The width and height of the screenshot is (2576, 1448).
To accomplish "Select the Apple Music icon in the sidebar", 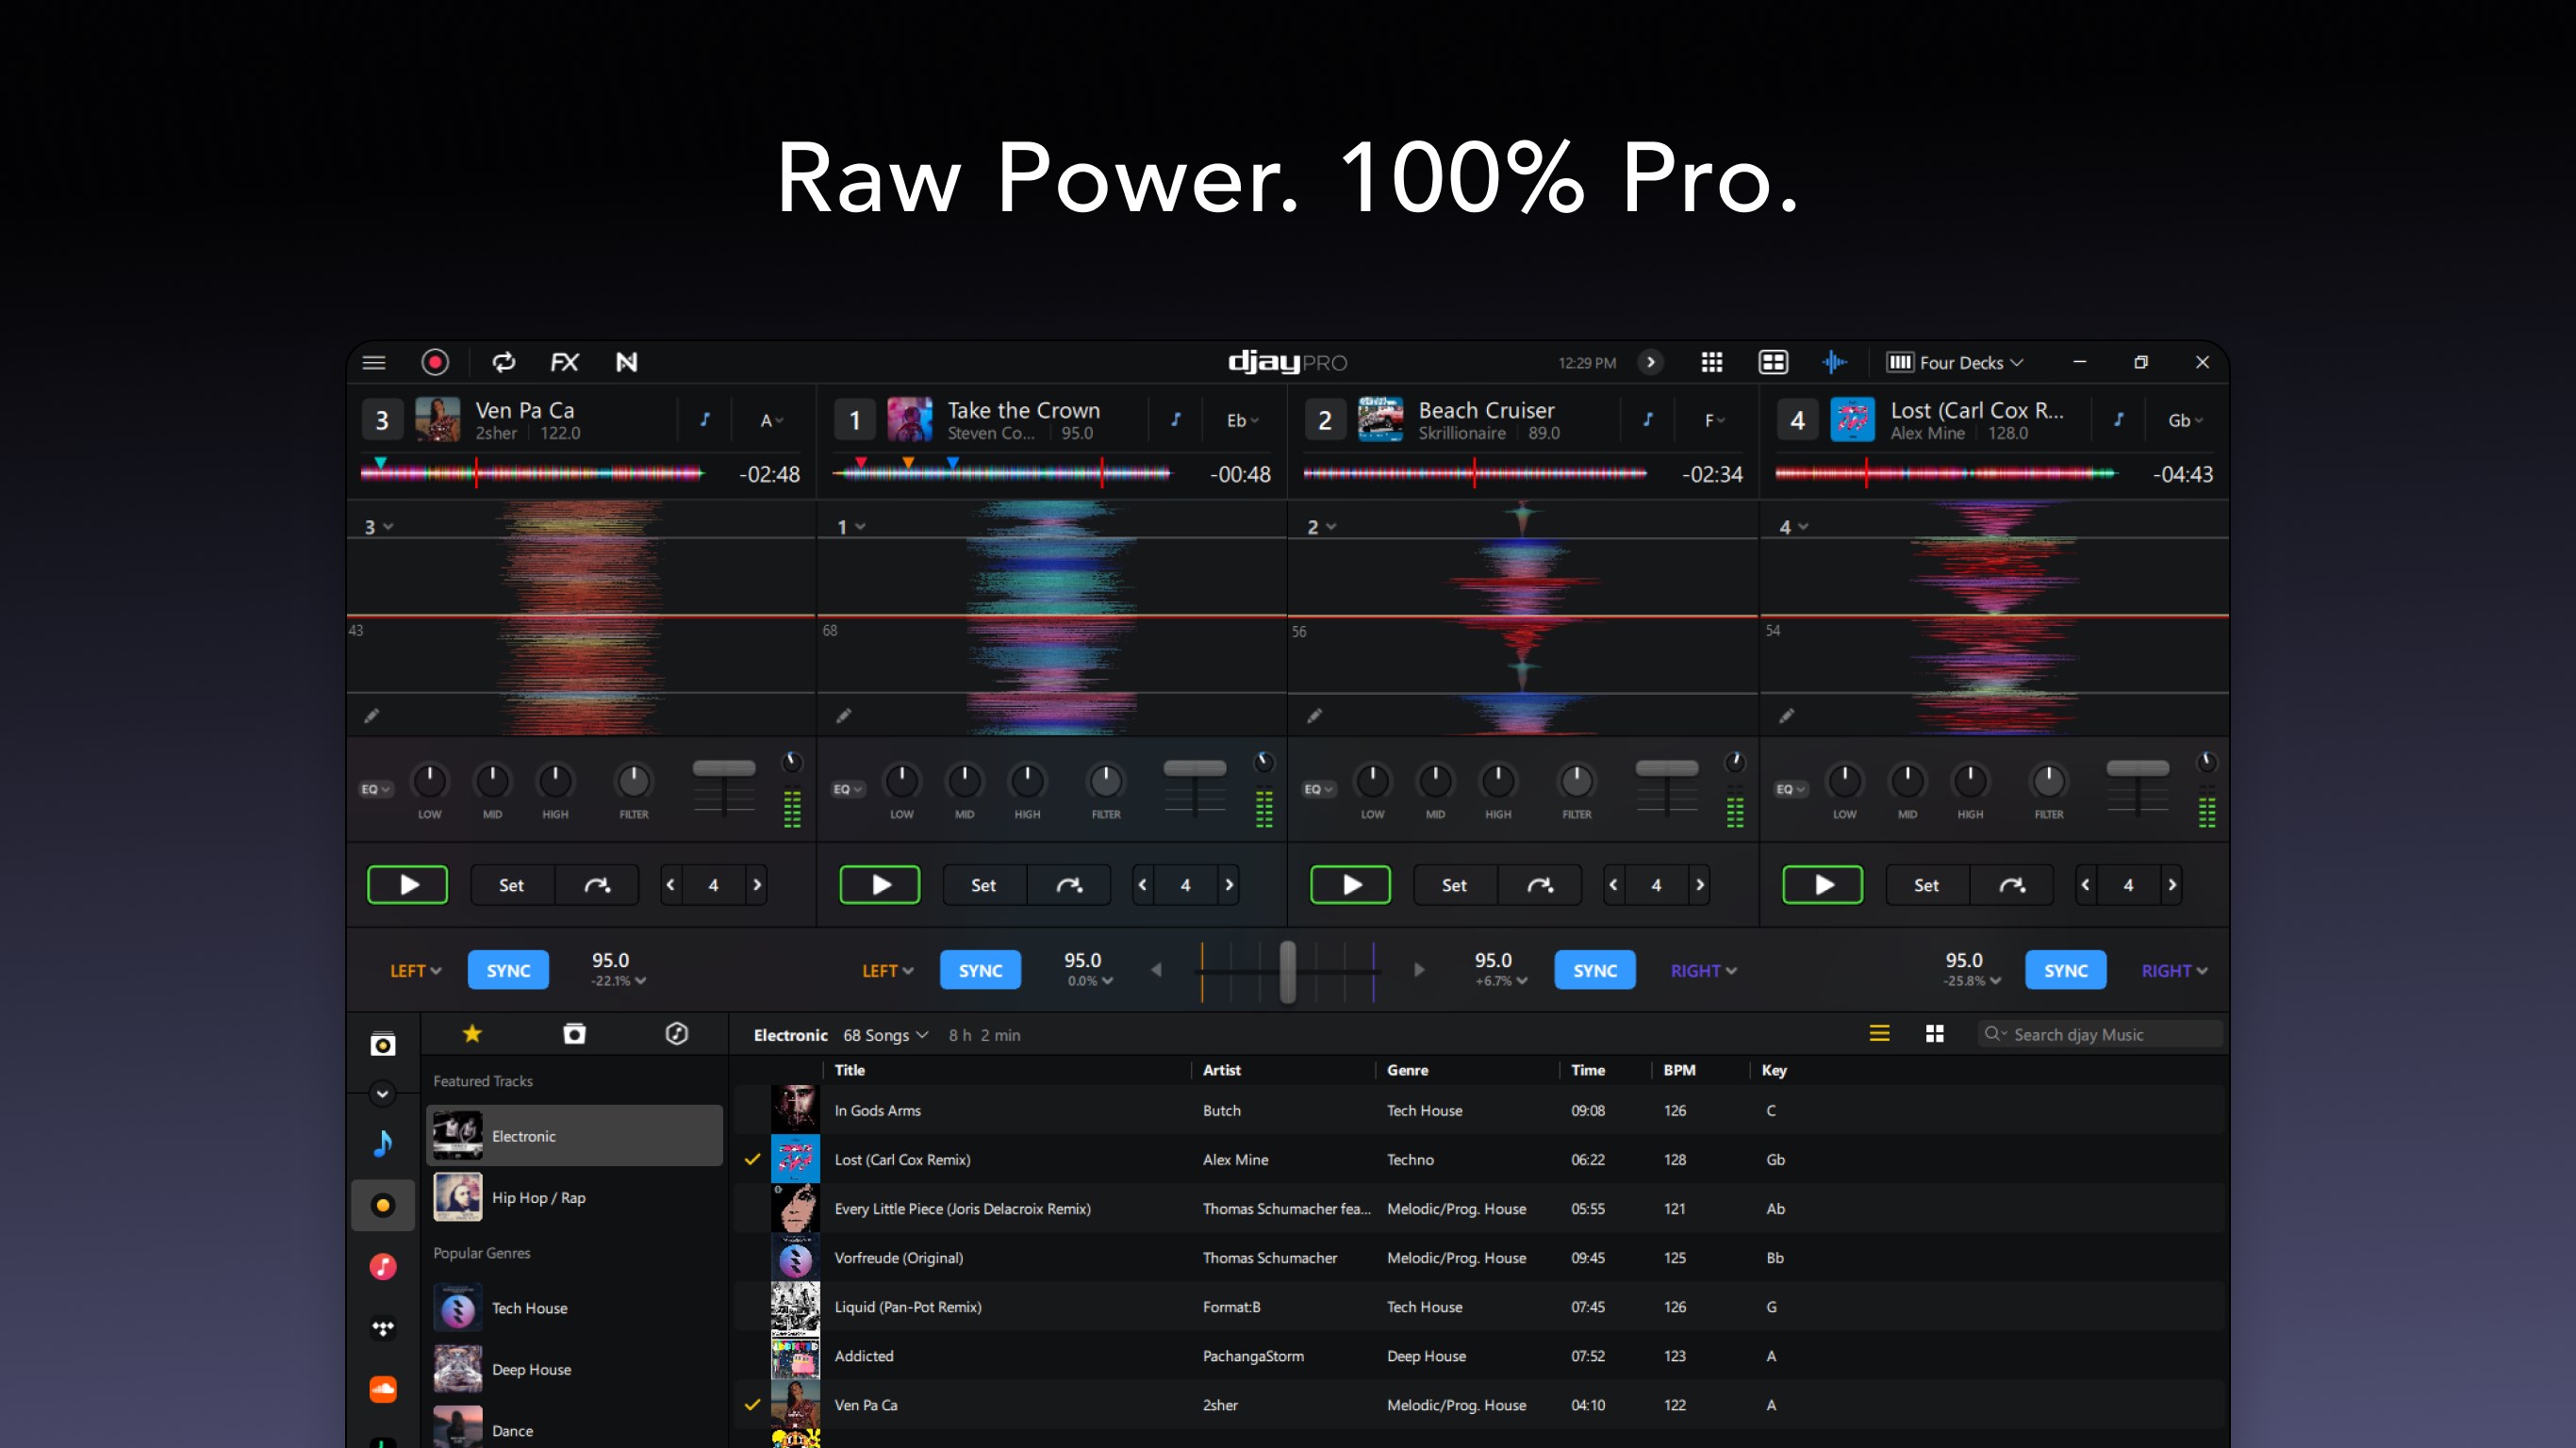I will tap(383, 1266).
